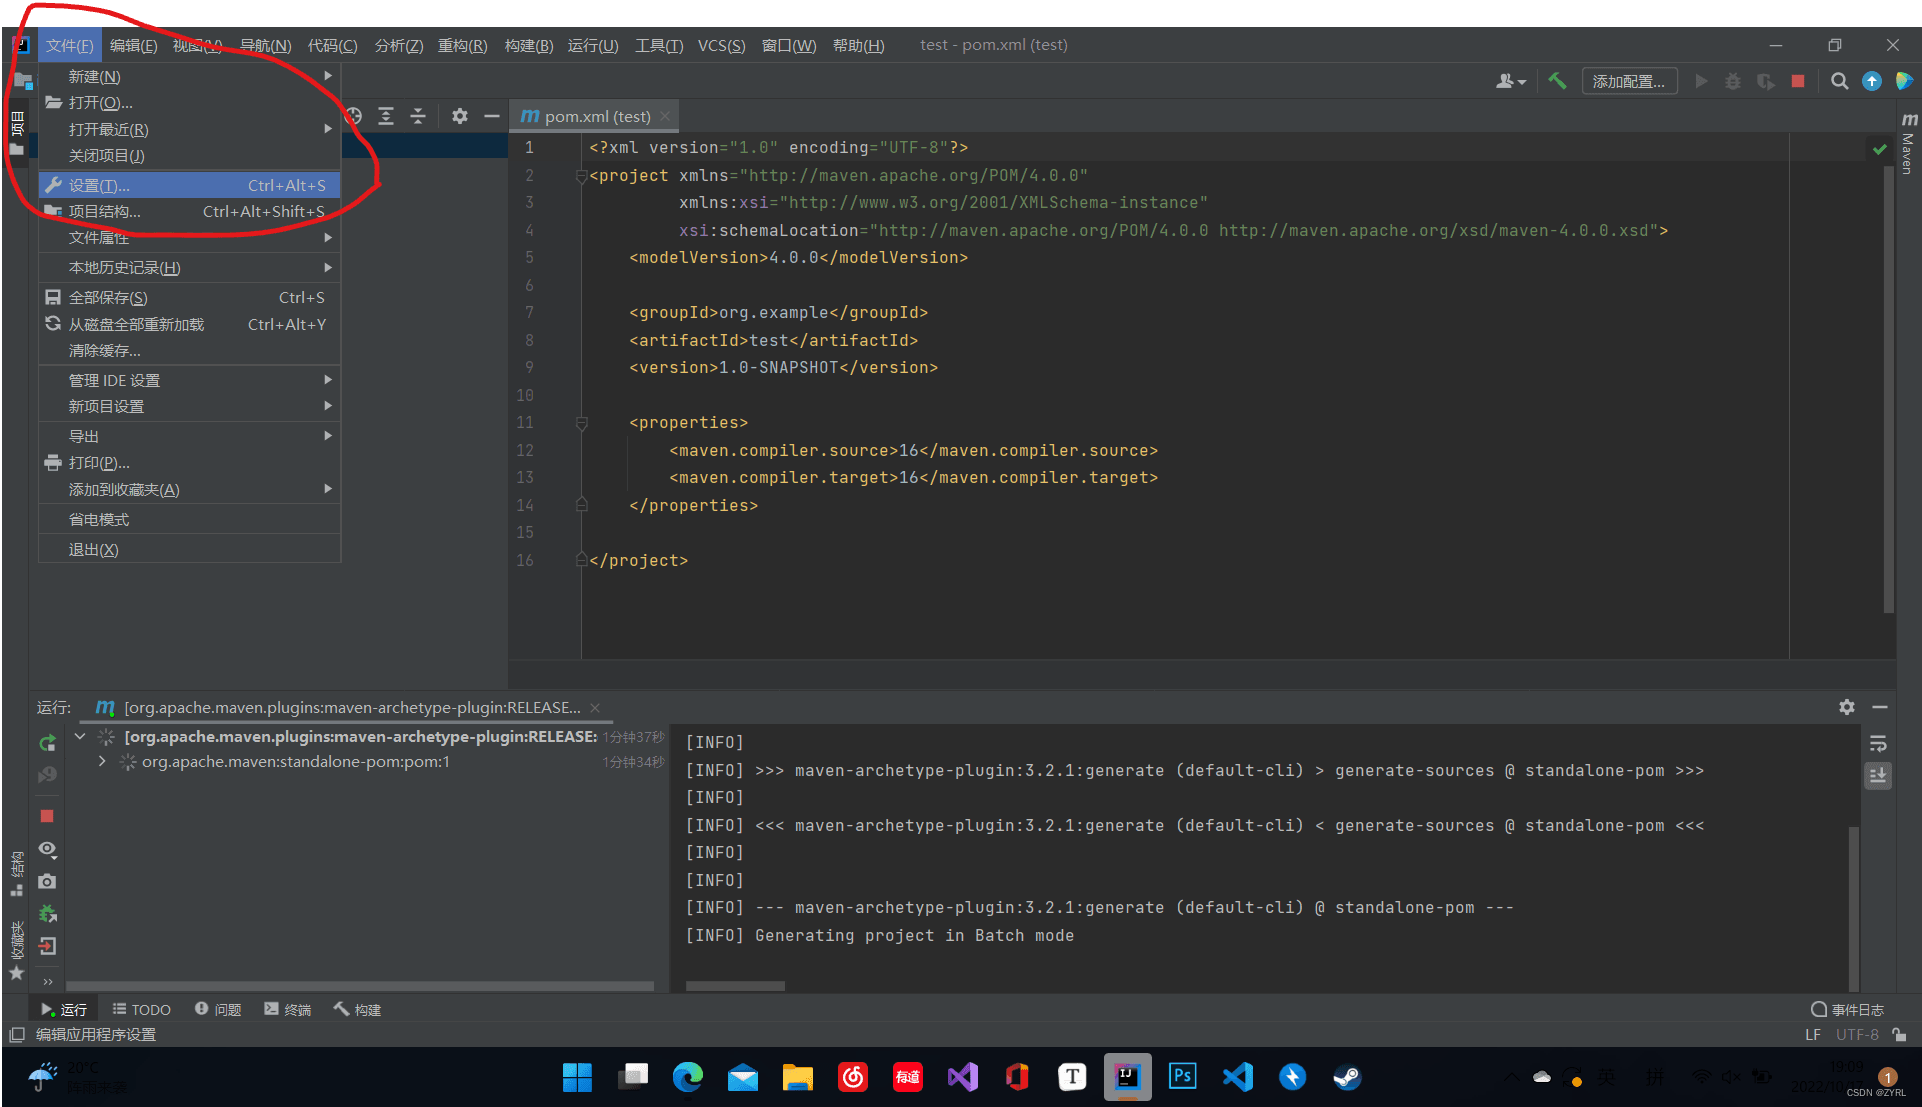Open Photoshop from the Windows taskbar
1922x1107 pixels.
tap(1182, 1077)
